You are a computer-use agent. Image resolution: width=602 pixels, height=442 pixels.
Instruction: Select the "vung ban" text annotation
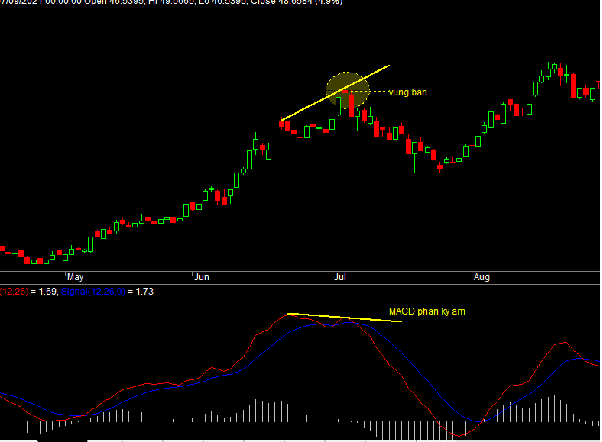tap(407, 92)
